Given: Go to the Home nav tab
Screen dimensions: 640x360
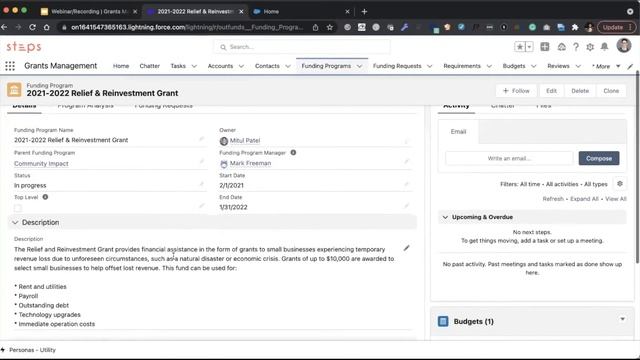Looking at the screenshot, I should pyautogui.click(x=121, y=66).
